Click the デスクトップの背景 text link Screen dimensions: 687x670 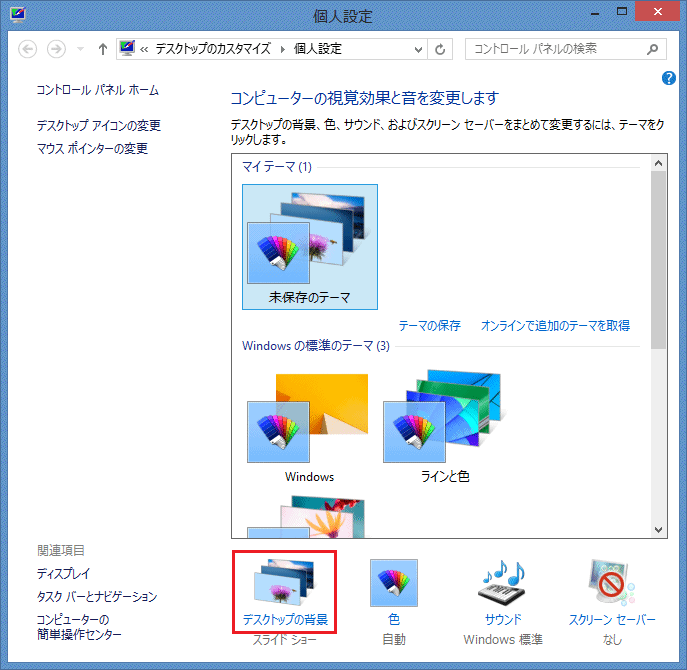285,619
